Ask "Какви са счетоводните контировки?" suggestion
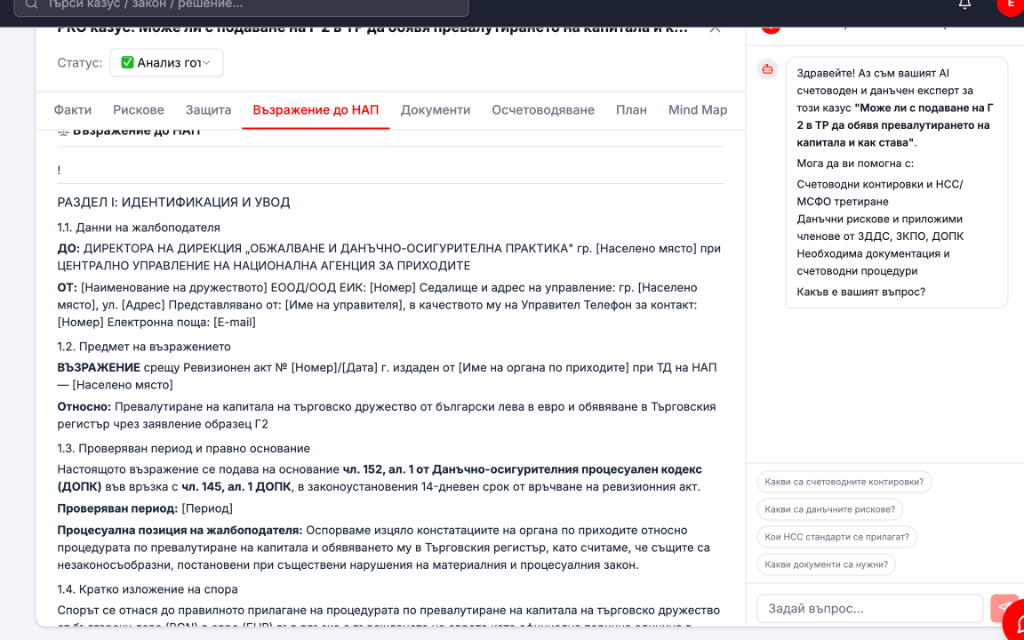 click(844, 482)
